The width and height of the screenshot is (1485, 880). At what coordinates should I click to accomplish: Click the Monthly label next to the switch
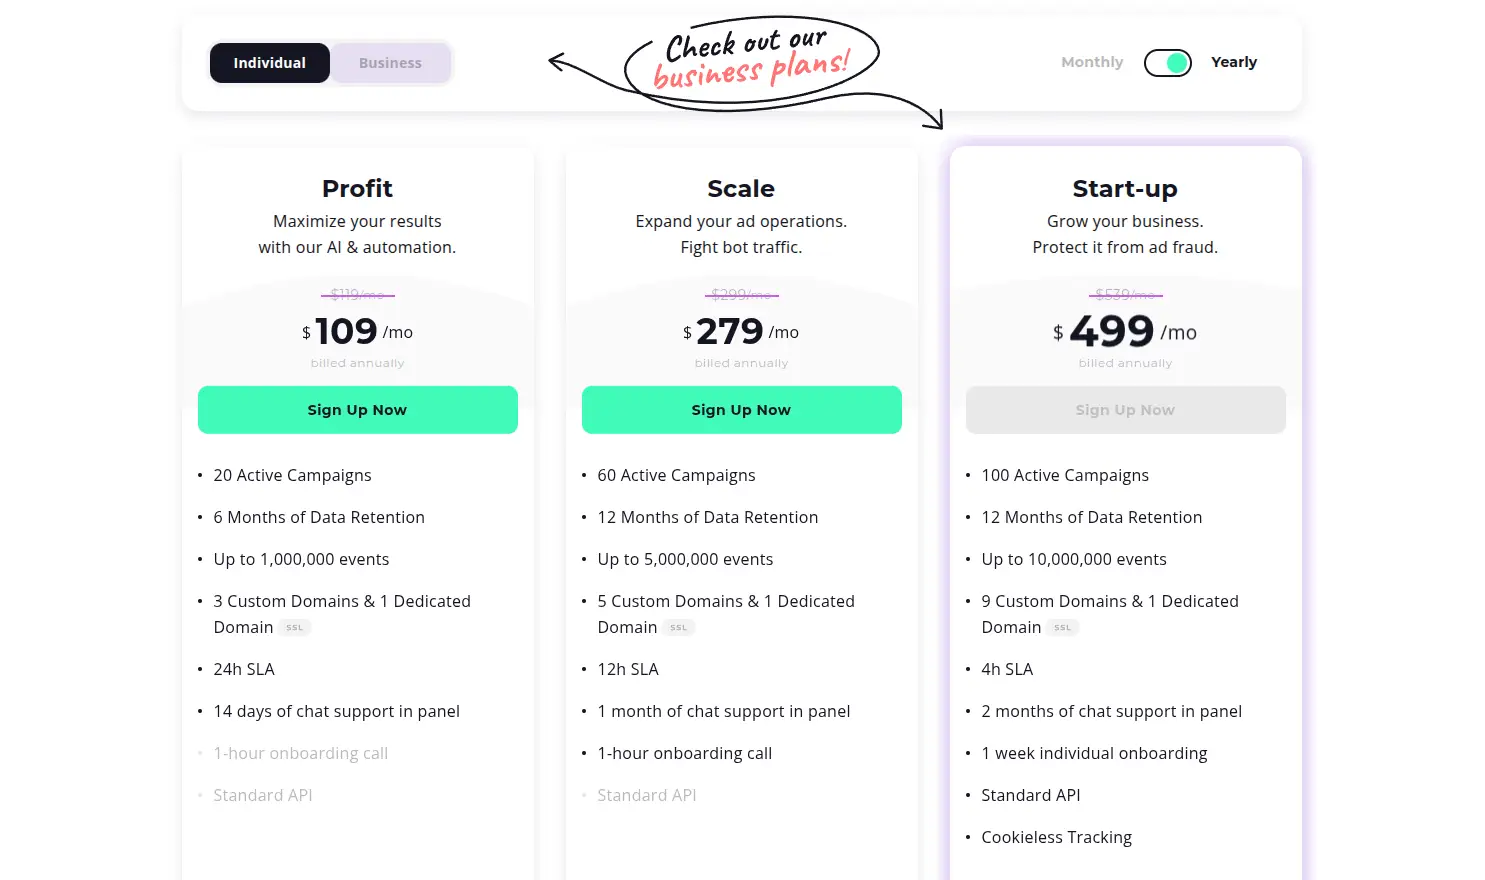(x=1091, y=62)
